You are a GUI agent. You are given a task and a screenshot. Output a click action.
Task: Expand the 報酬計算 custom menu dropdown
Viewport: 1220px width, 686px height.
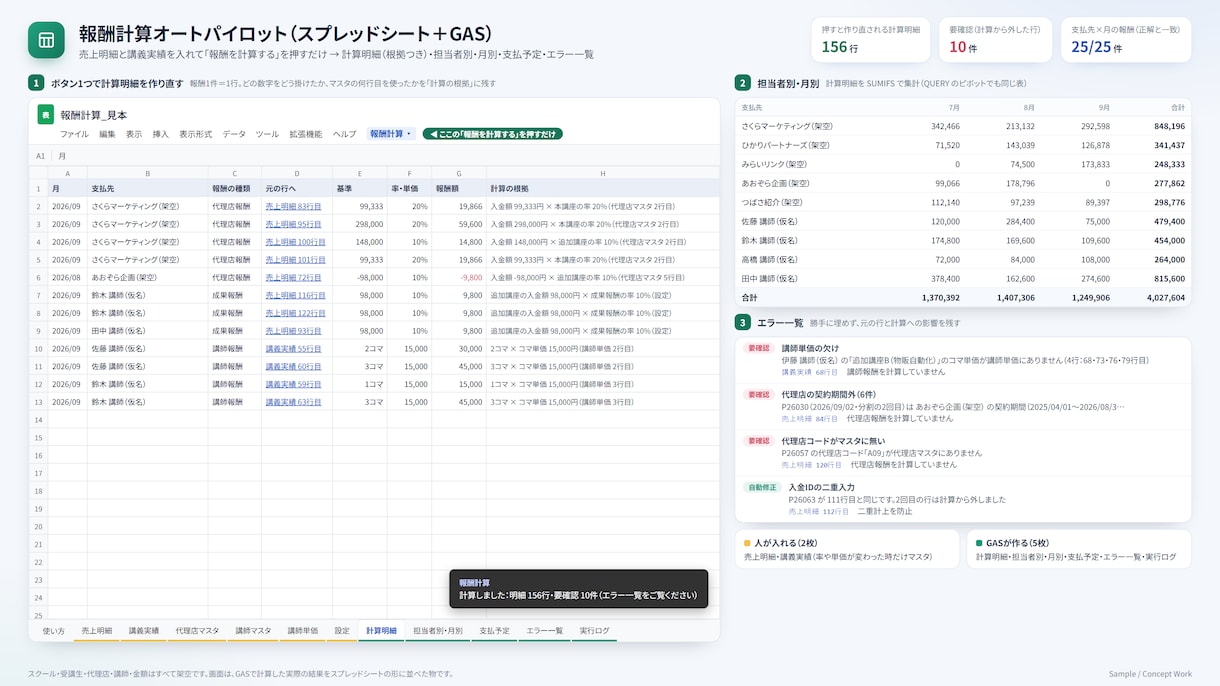391,134
